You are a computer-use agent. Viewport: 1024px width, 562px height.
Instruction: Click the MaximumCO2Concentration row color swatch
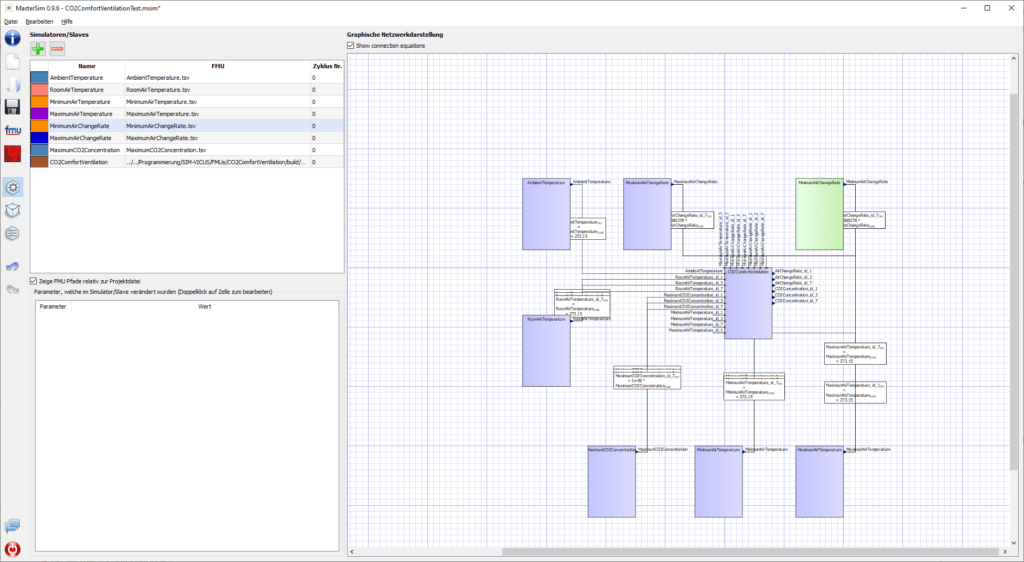click(x=39, y=150)
